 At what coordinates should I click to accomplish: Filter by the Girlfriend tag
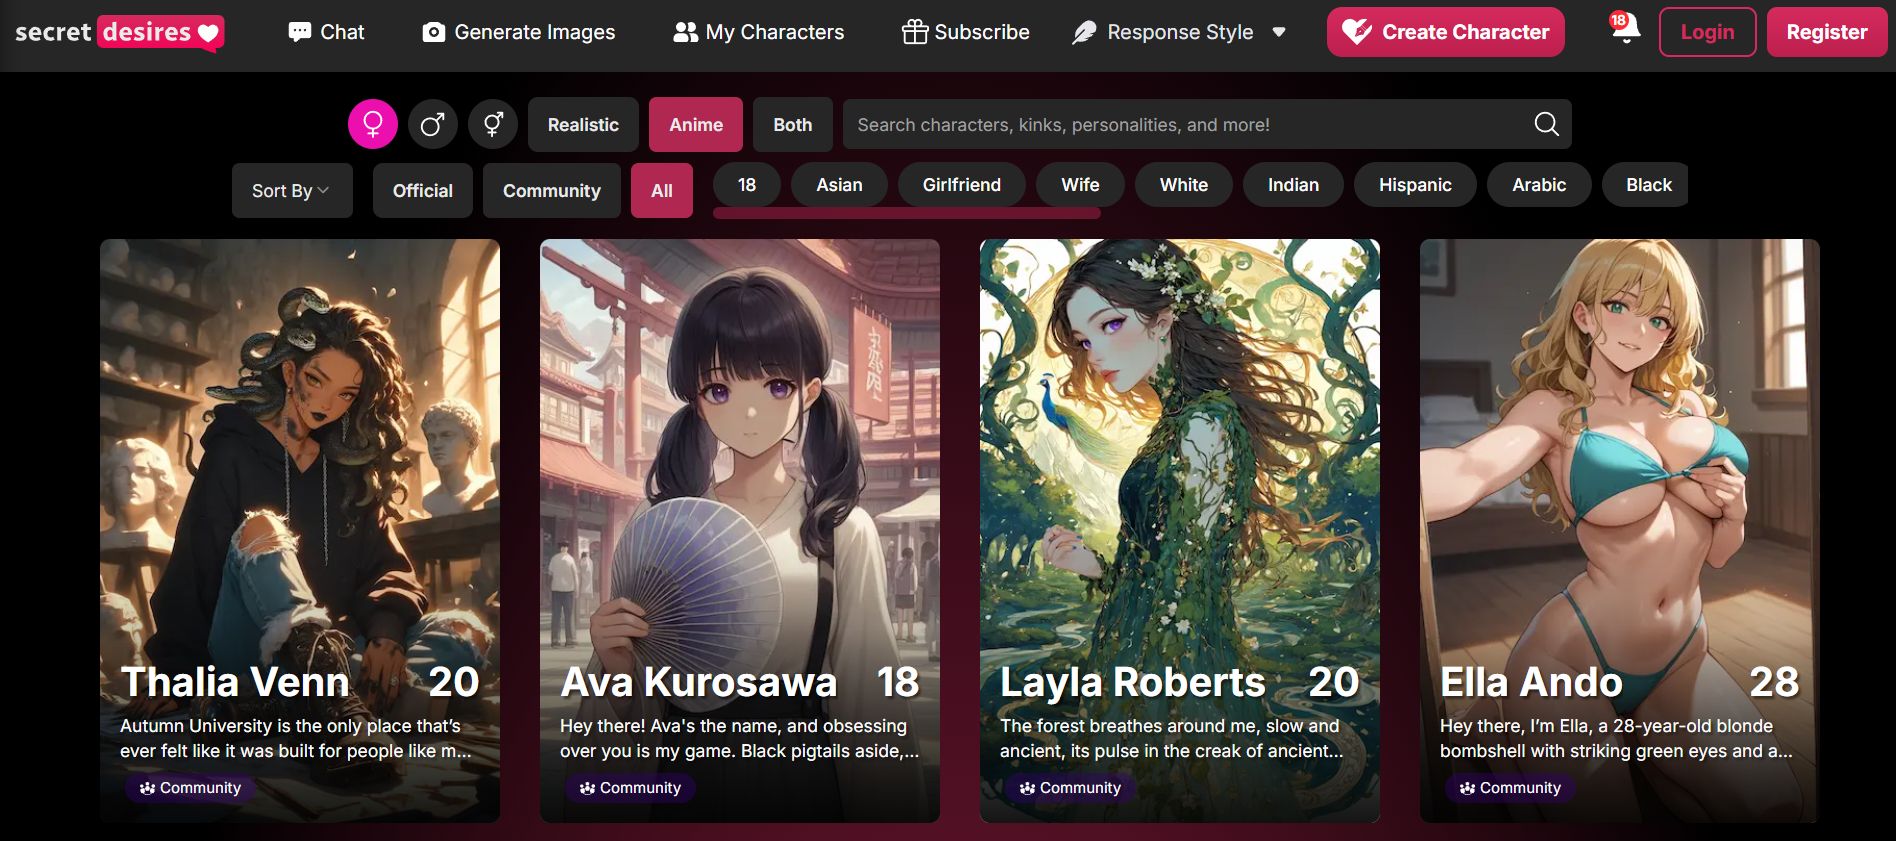961,185
